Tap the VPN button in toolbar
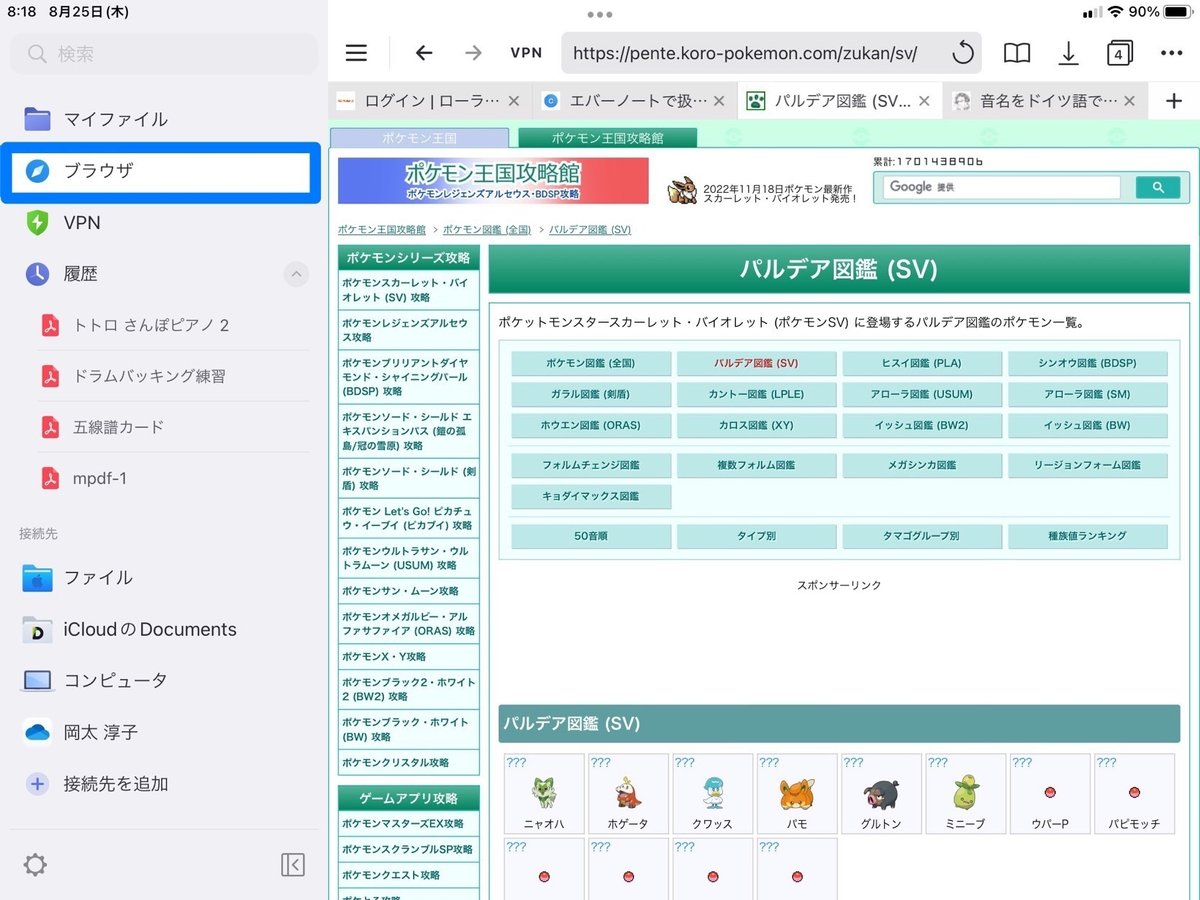Screen dimensions: 1200x900 click(x=526, y=53)
